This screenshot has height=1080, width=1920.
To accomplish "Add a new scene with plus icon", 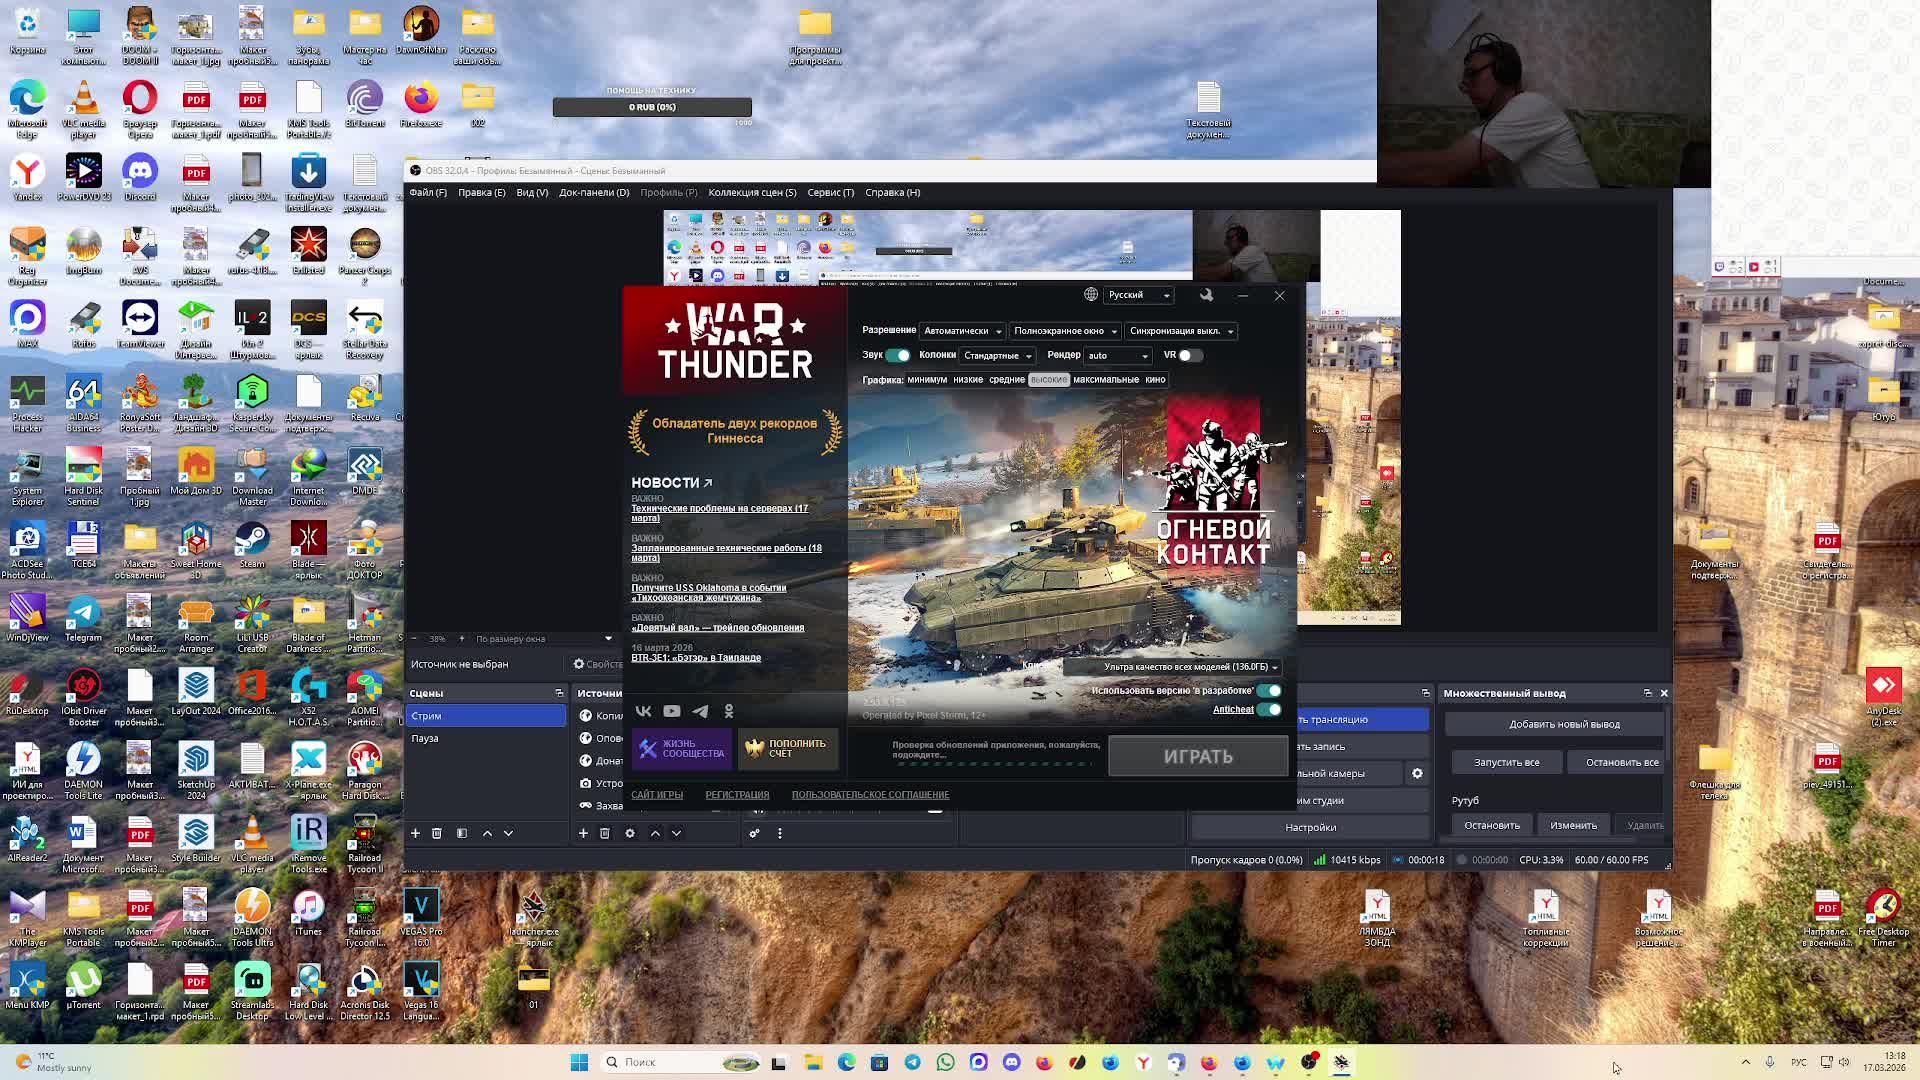I will tap(415, 833).
